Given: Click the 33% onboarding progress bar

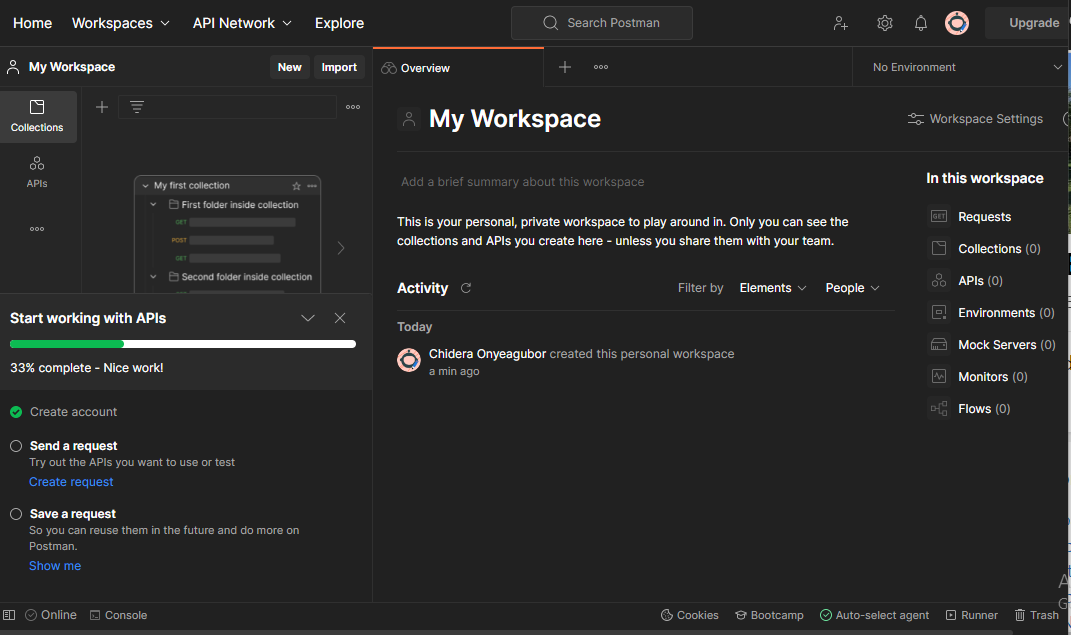Looking at the screenshot, I should pos(183,344).
